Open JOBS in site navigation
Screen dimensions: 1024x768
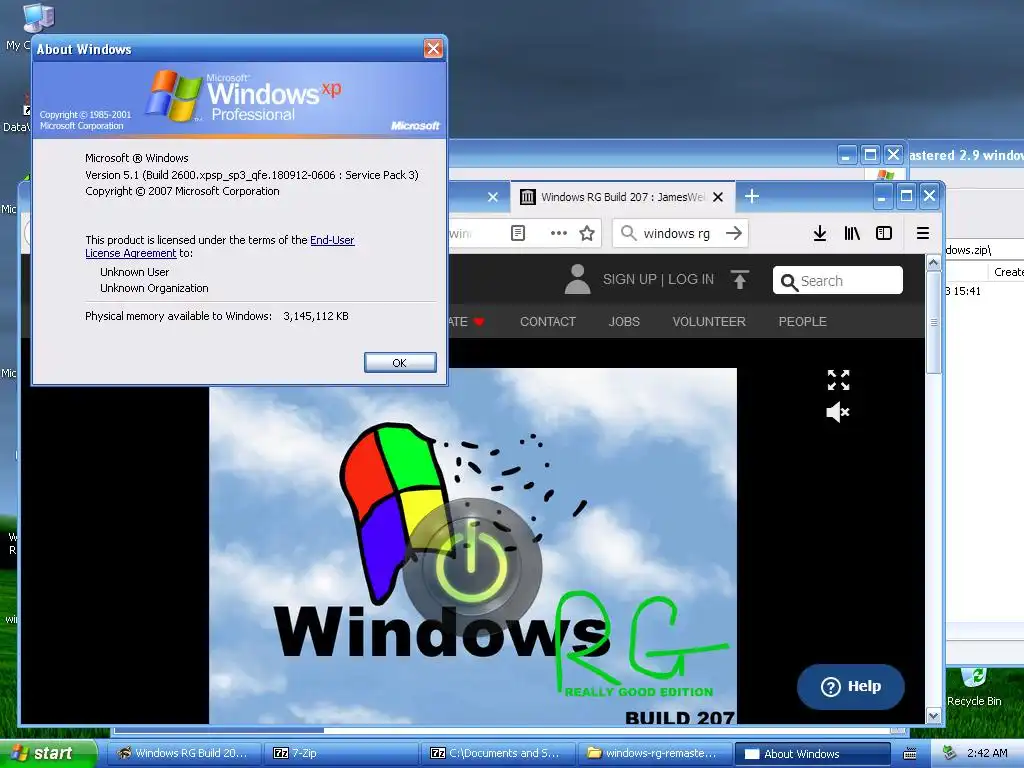tap(624, 321)
